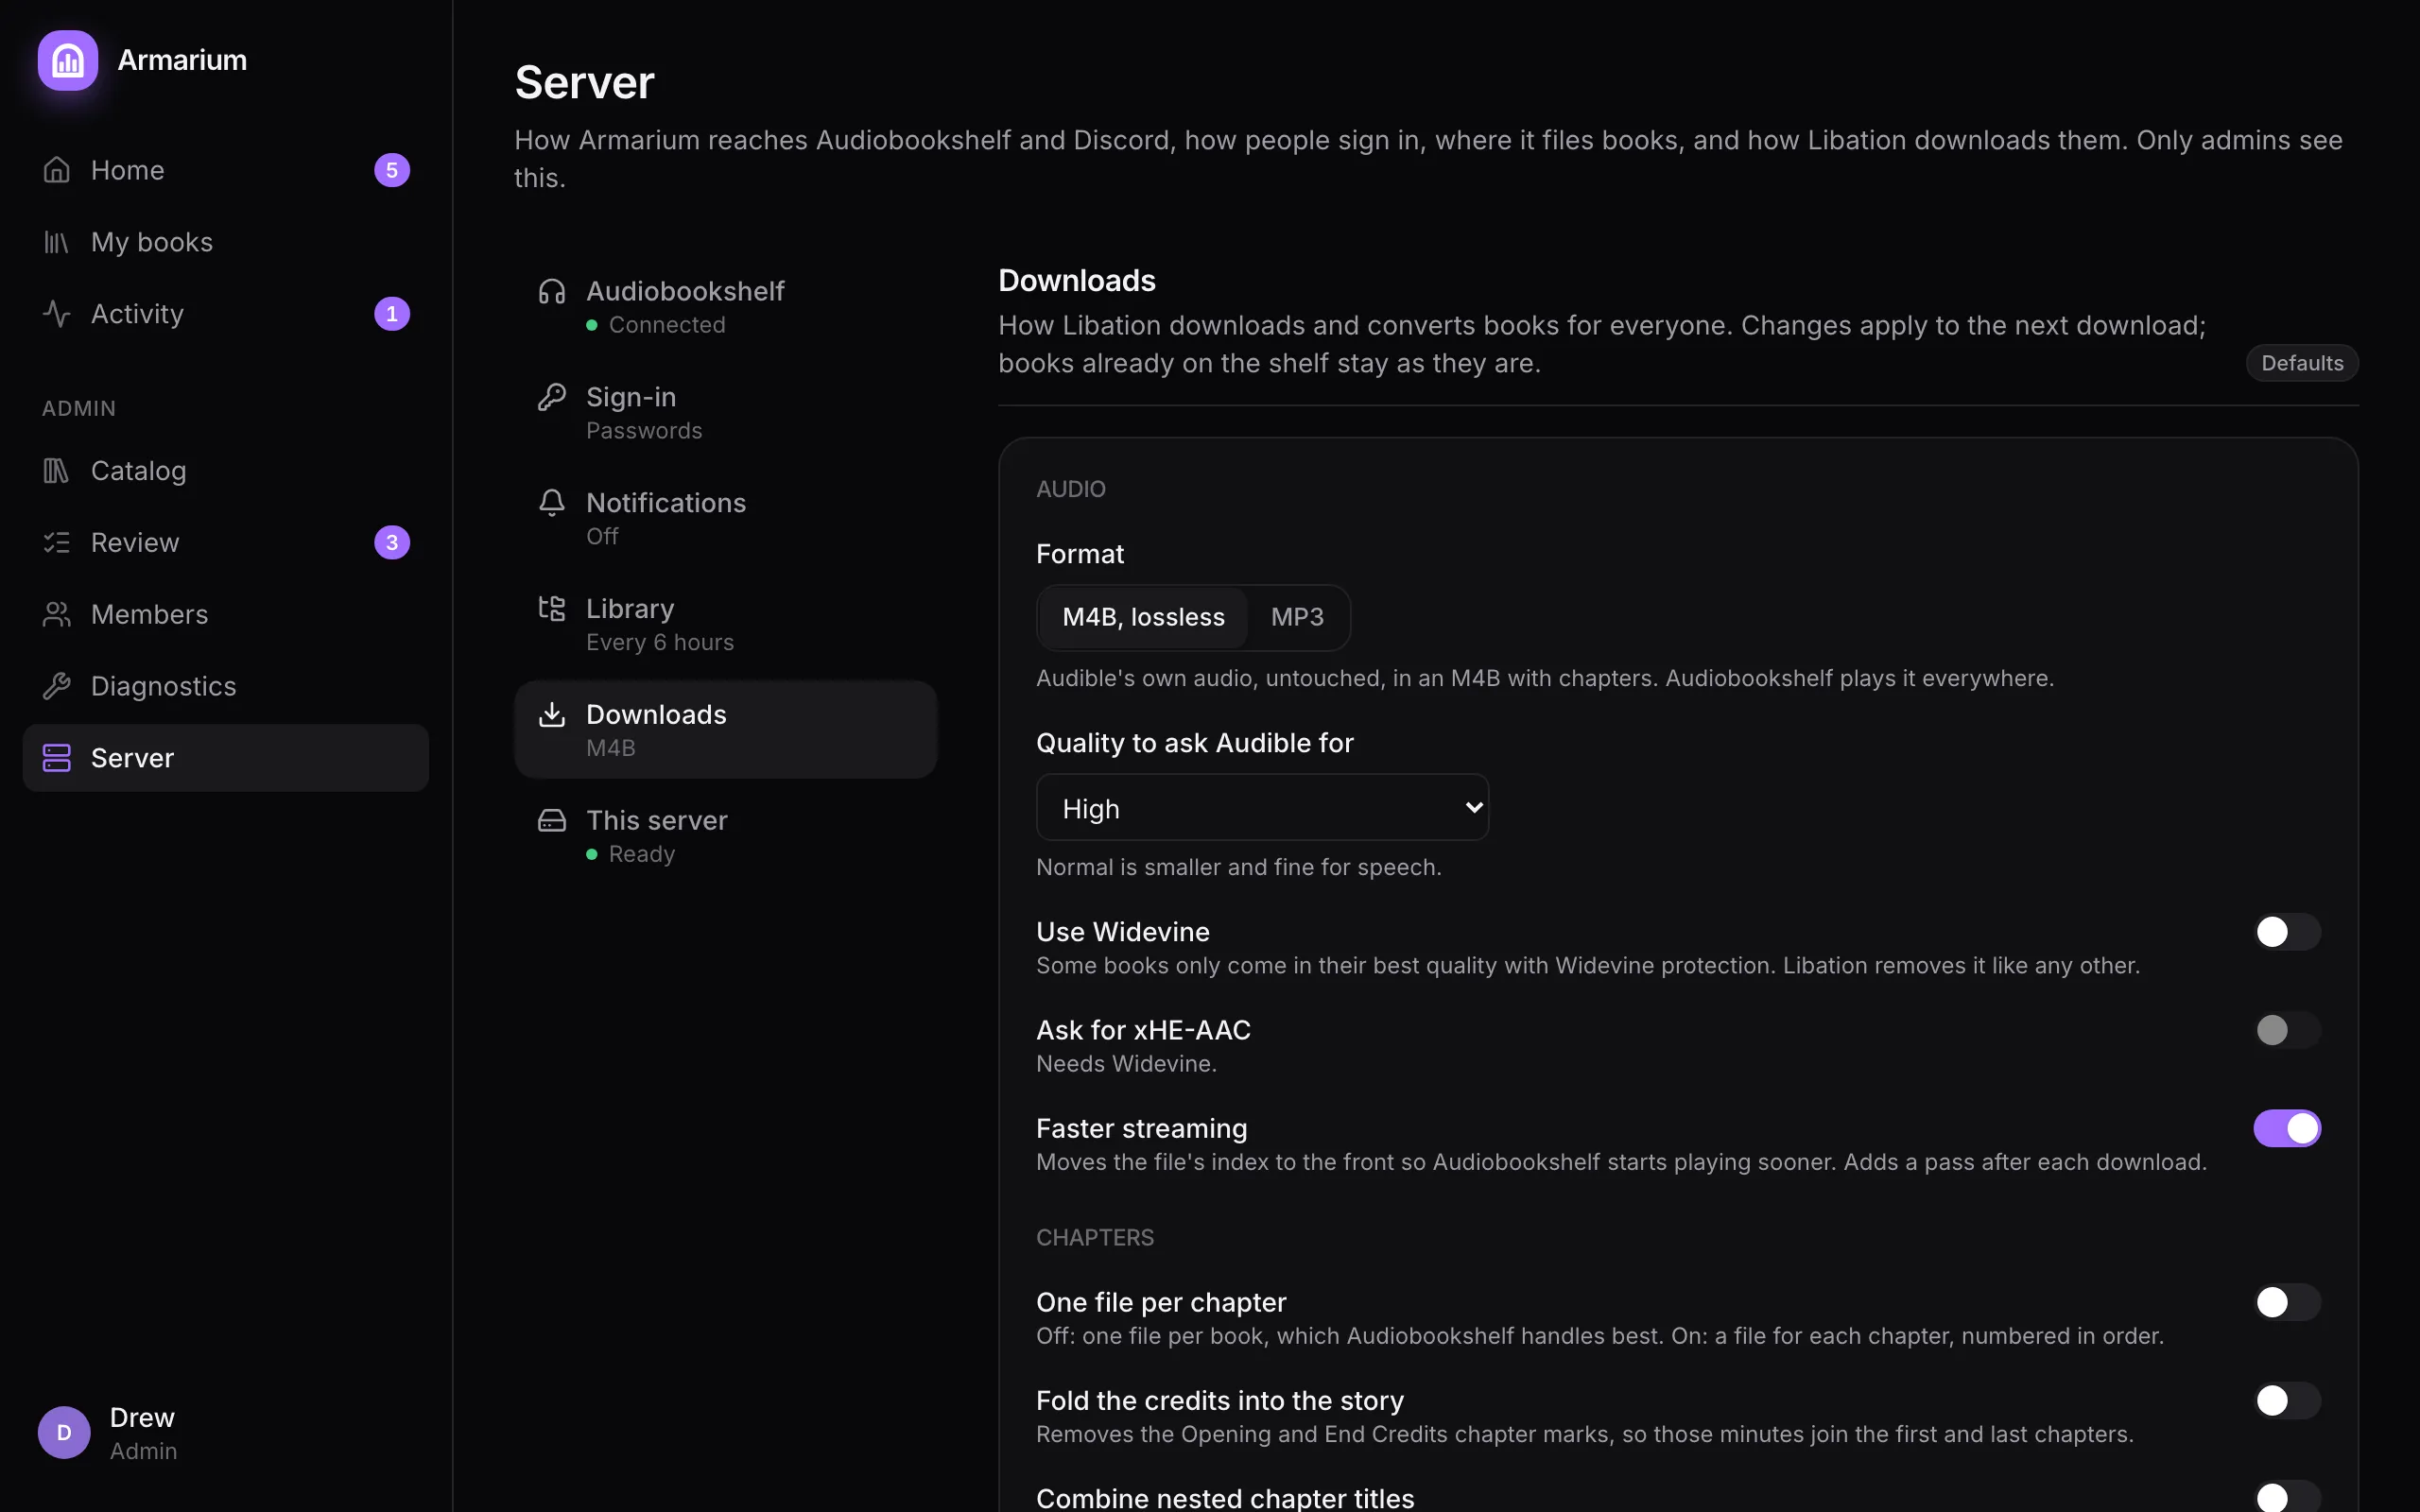Click Drew Admin profile name
Image resolution: width=2420 pixels, height=1512 pixels.
pyautogui.click(x=143, y=1433)
